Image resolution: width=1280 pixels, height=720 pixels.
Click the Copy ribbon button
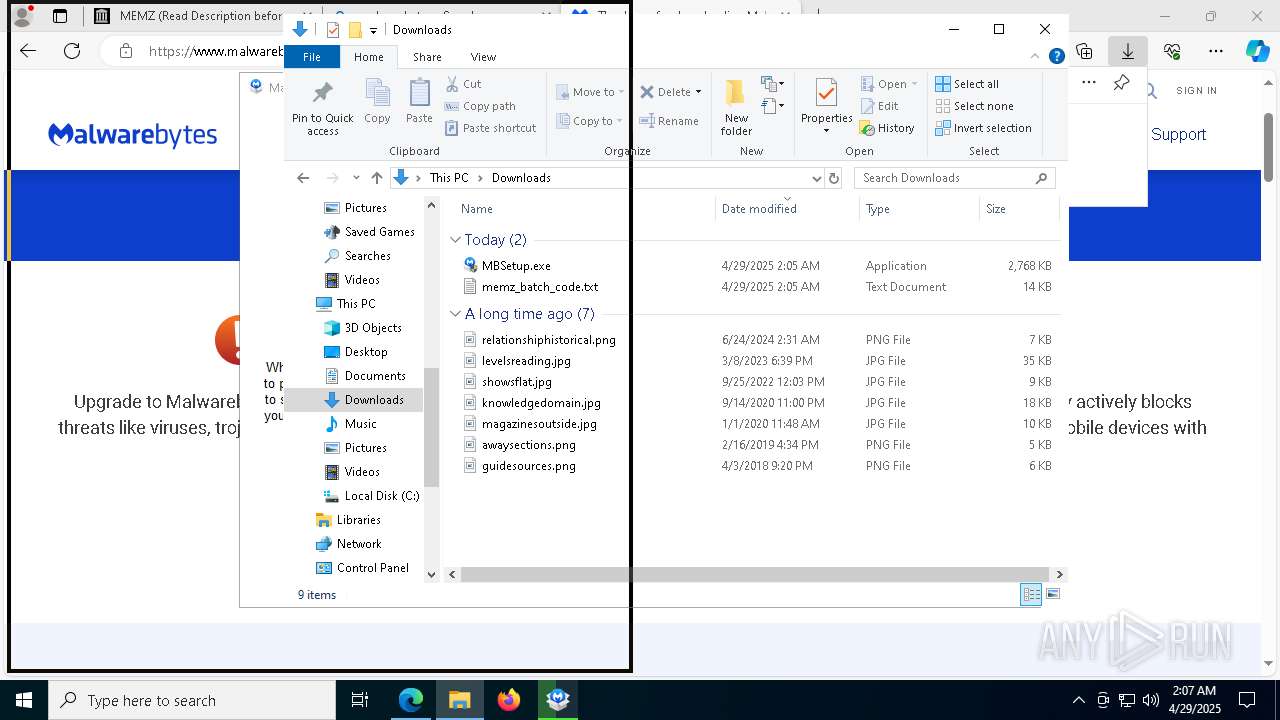(x=377, y=102)
